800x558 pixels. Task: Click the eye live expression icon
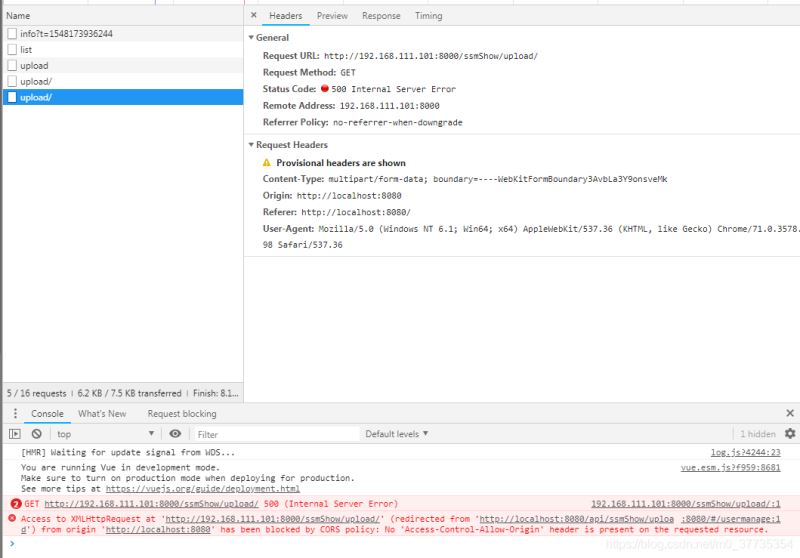pos(175,434)
